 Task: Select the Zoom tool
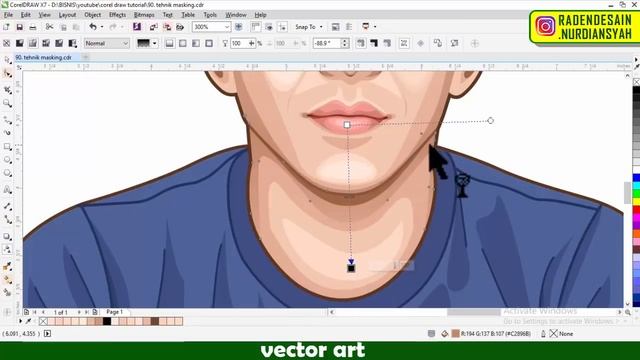point(7,103)
